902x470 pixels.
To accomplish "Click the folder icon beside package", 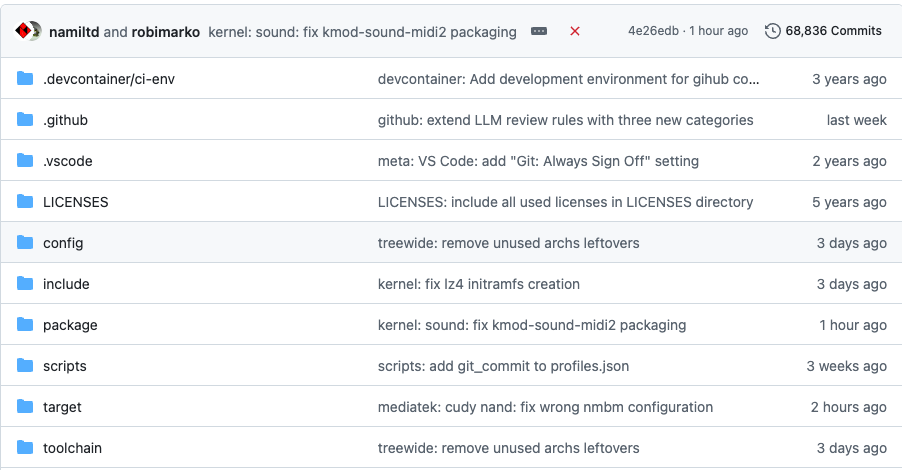I will pyautogui.click(x=25, y=324).
